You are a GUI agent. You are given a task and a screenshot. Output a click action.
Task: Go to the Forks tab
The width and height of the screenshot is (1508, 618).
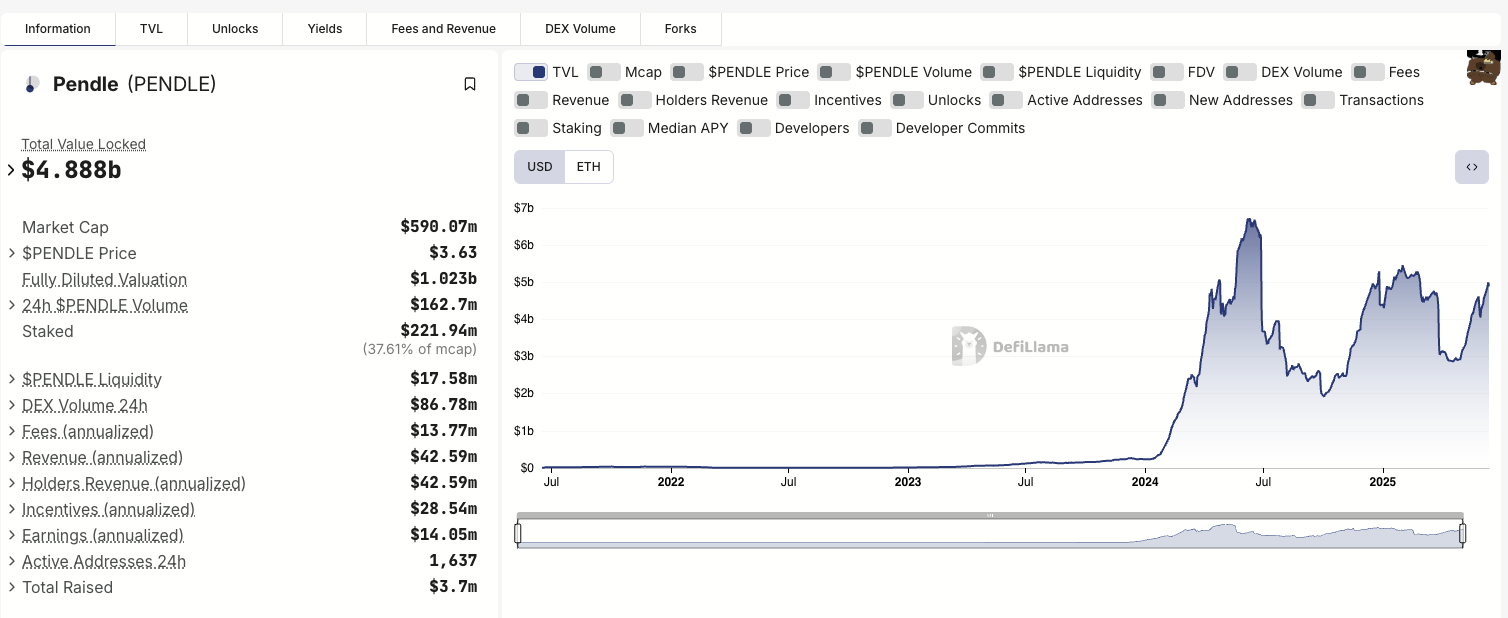tap(680, 29)
